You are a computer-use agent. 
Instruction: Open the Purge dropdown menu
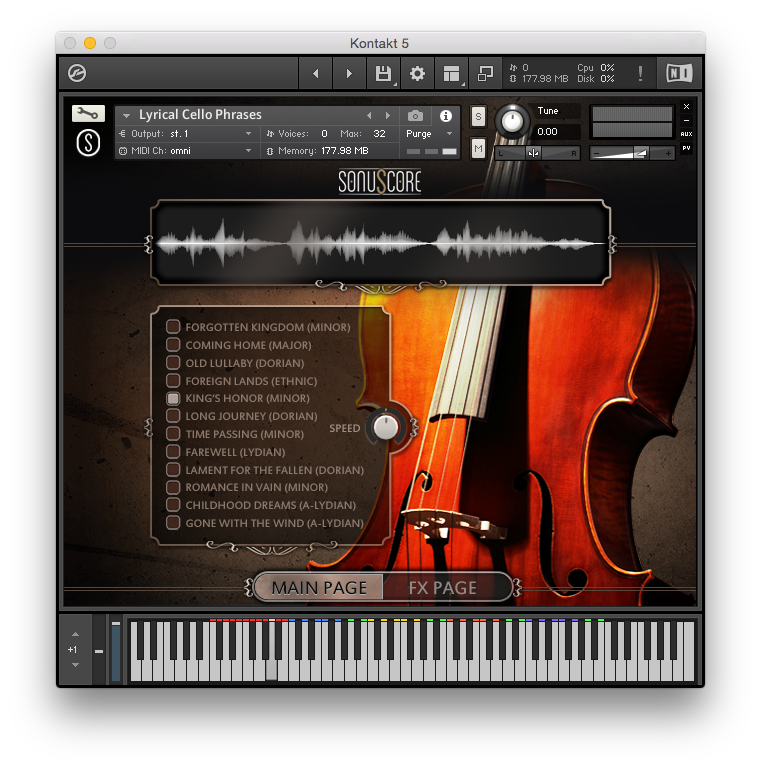pyautogui.click(x=429, y=133)
